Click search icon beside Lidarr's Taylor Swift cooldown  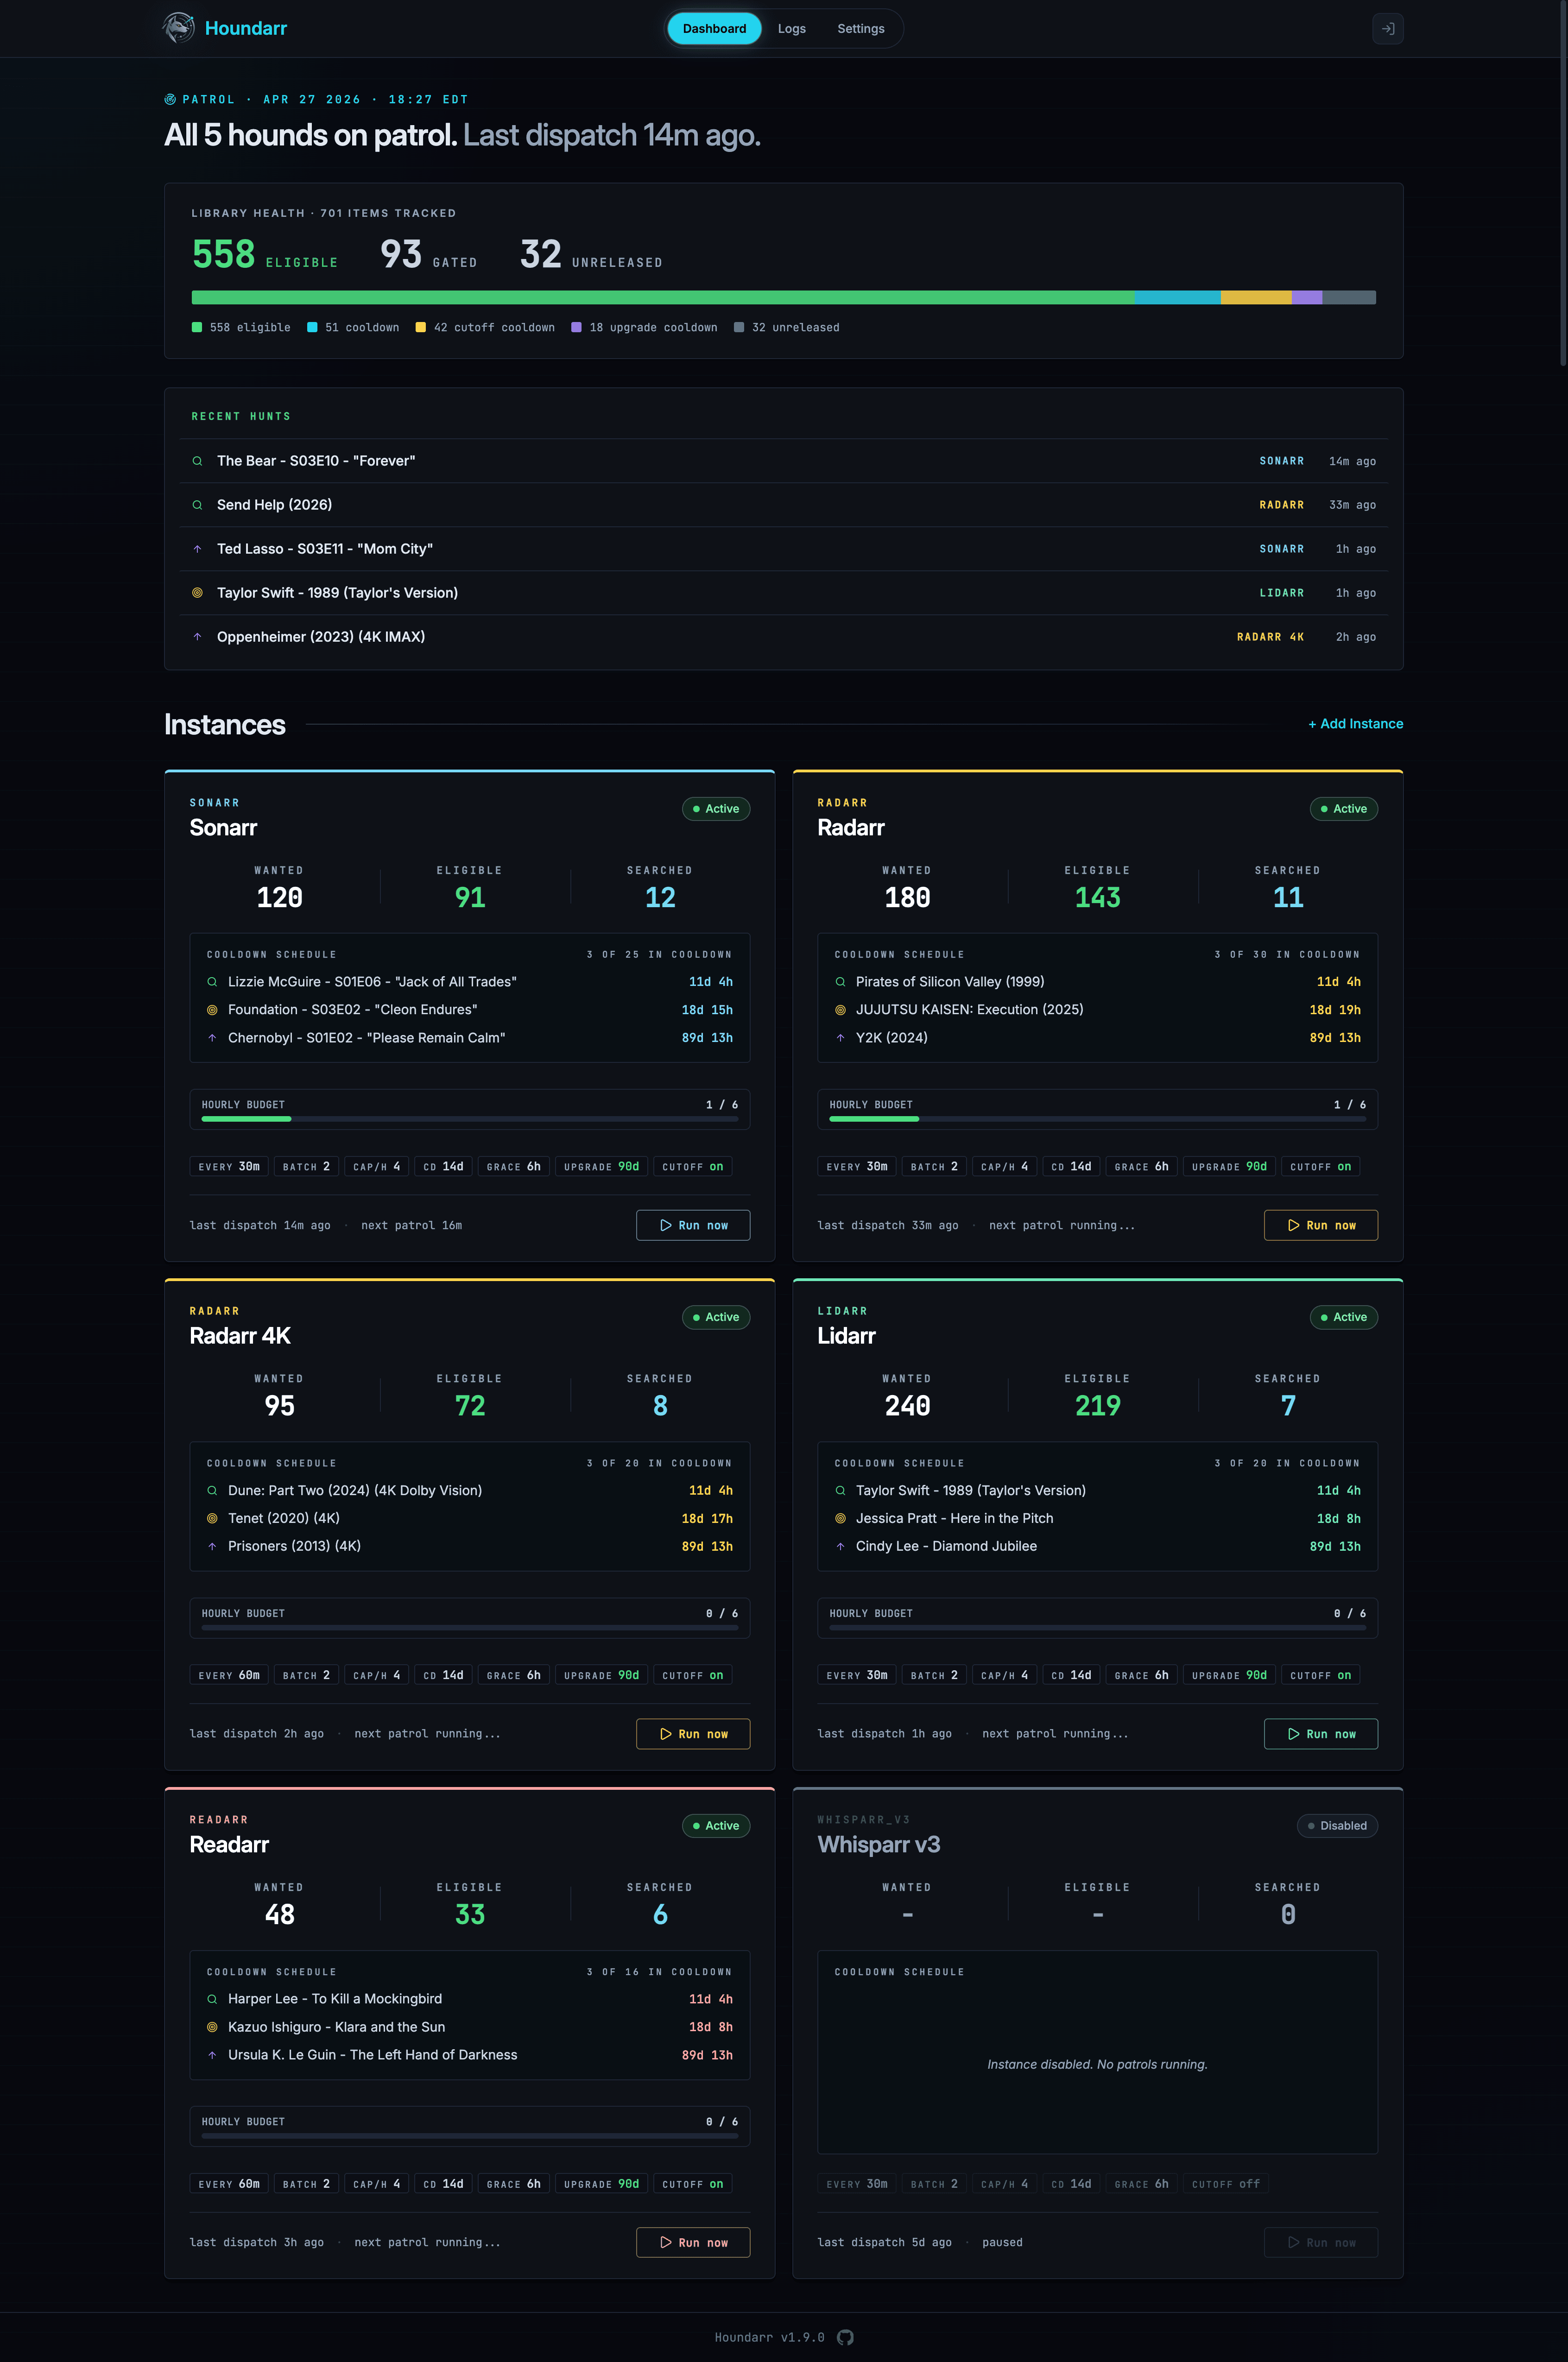pos(840,1490)
